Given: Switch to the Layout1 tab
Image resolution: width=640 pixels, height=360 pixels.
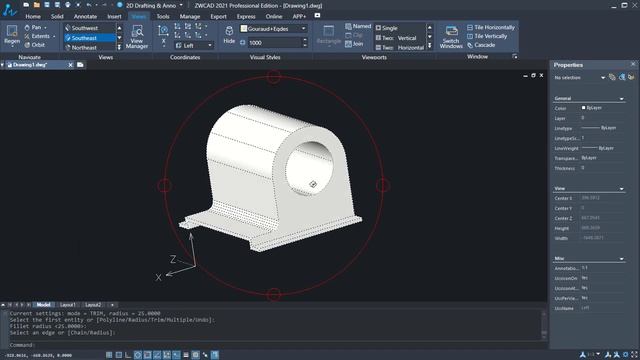Looking at the screenshot, I should [68, 305].
